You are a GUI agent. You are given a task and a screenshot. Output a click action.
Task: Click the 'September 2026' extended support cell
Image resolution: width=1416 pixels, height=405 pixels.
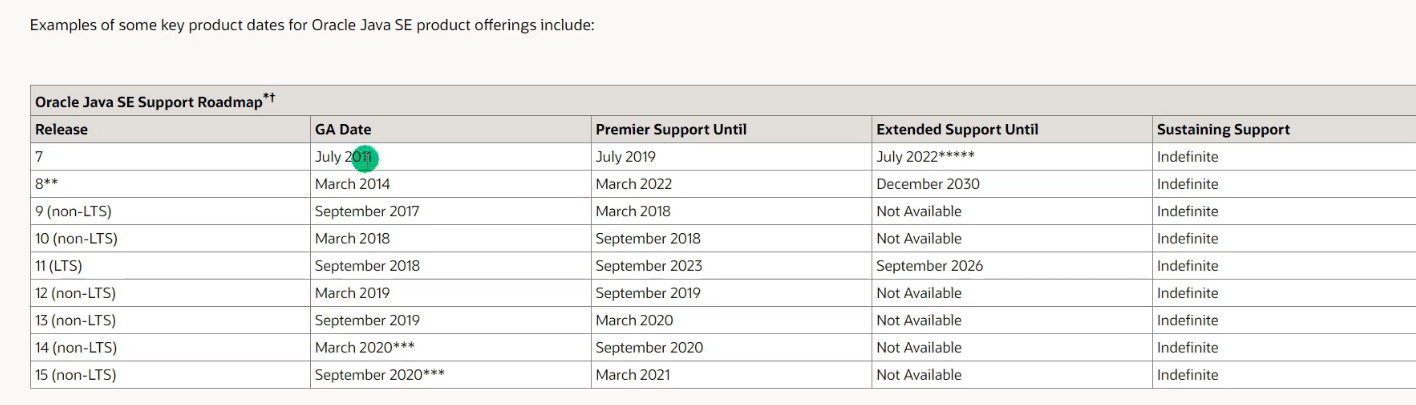point(929,266)
